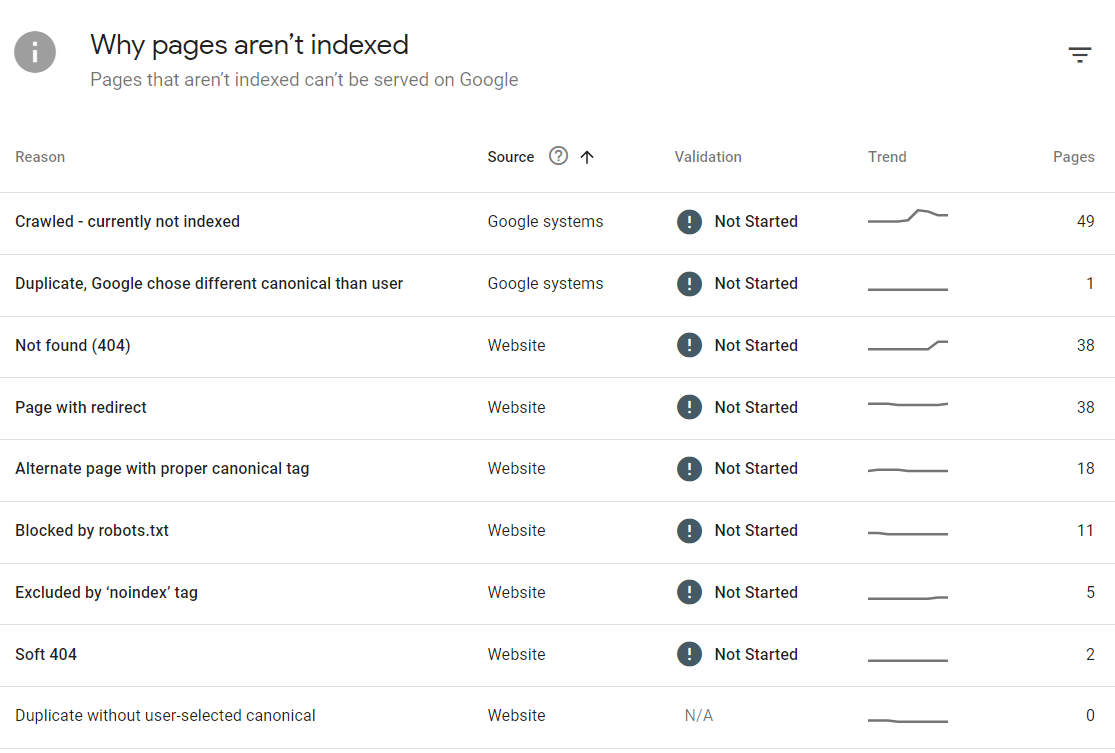View trend sparkline for Not found (404)
The width and height of the screenshot is (1115, 753).
coord(907,346)
